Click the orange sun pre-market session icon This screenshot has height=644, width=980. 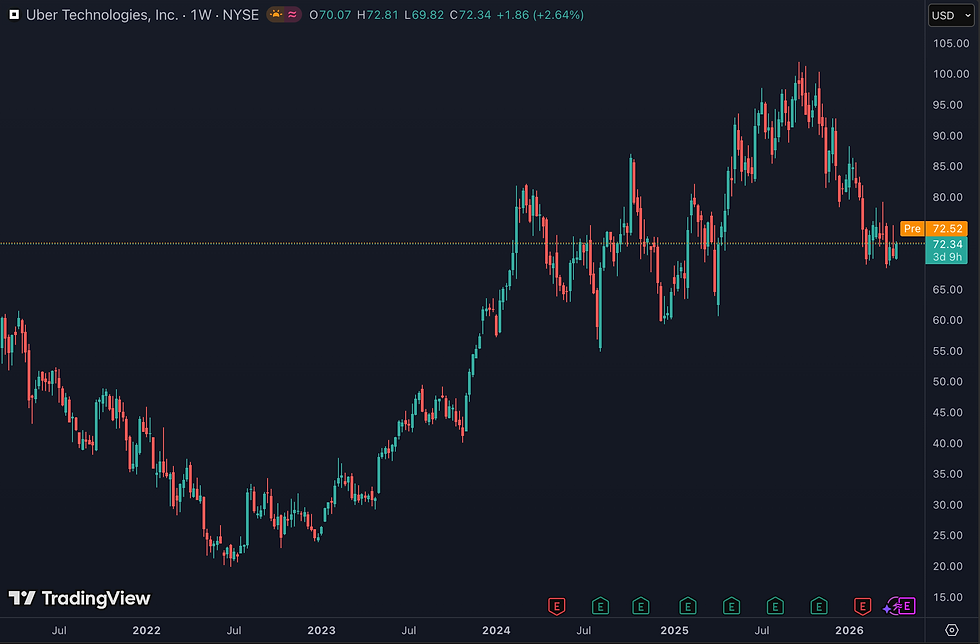coord(276,14)
